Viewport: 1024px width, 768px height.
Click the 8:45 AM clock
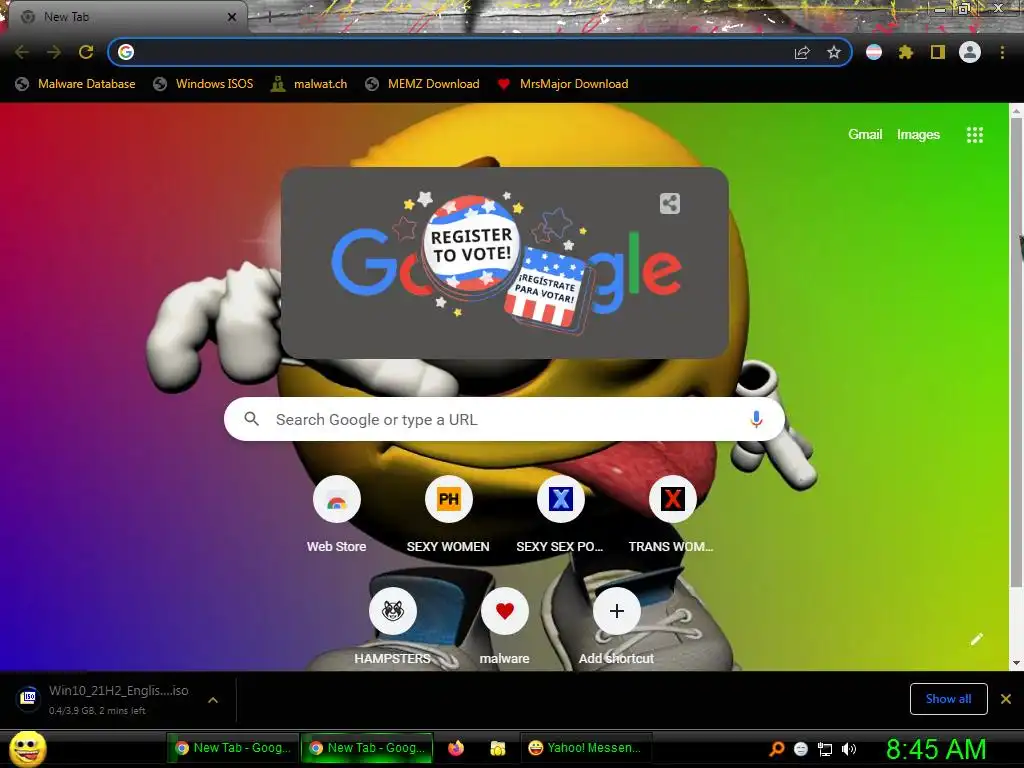click(936, 749)
